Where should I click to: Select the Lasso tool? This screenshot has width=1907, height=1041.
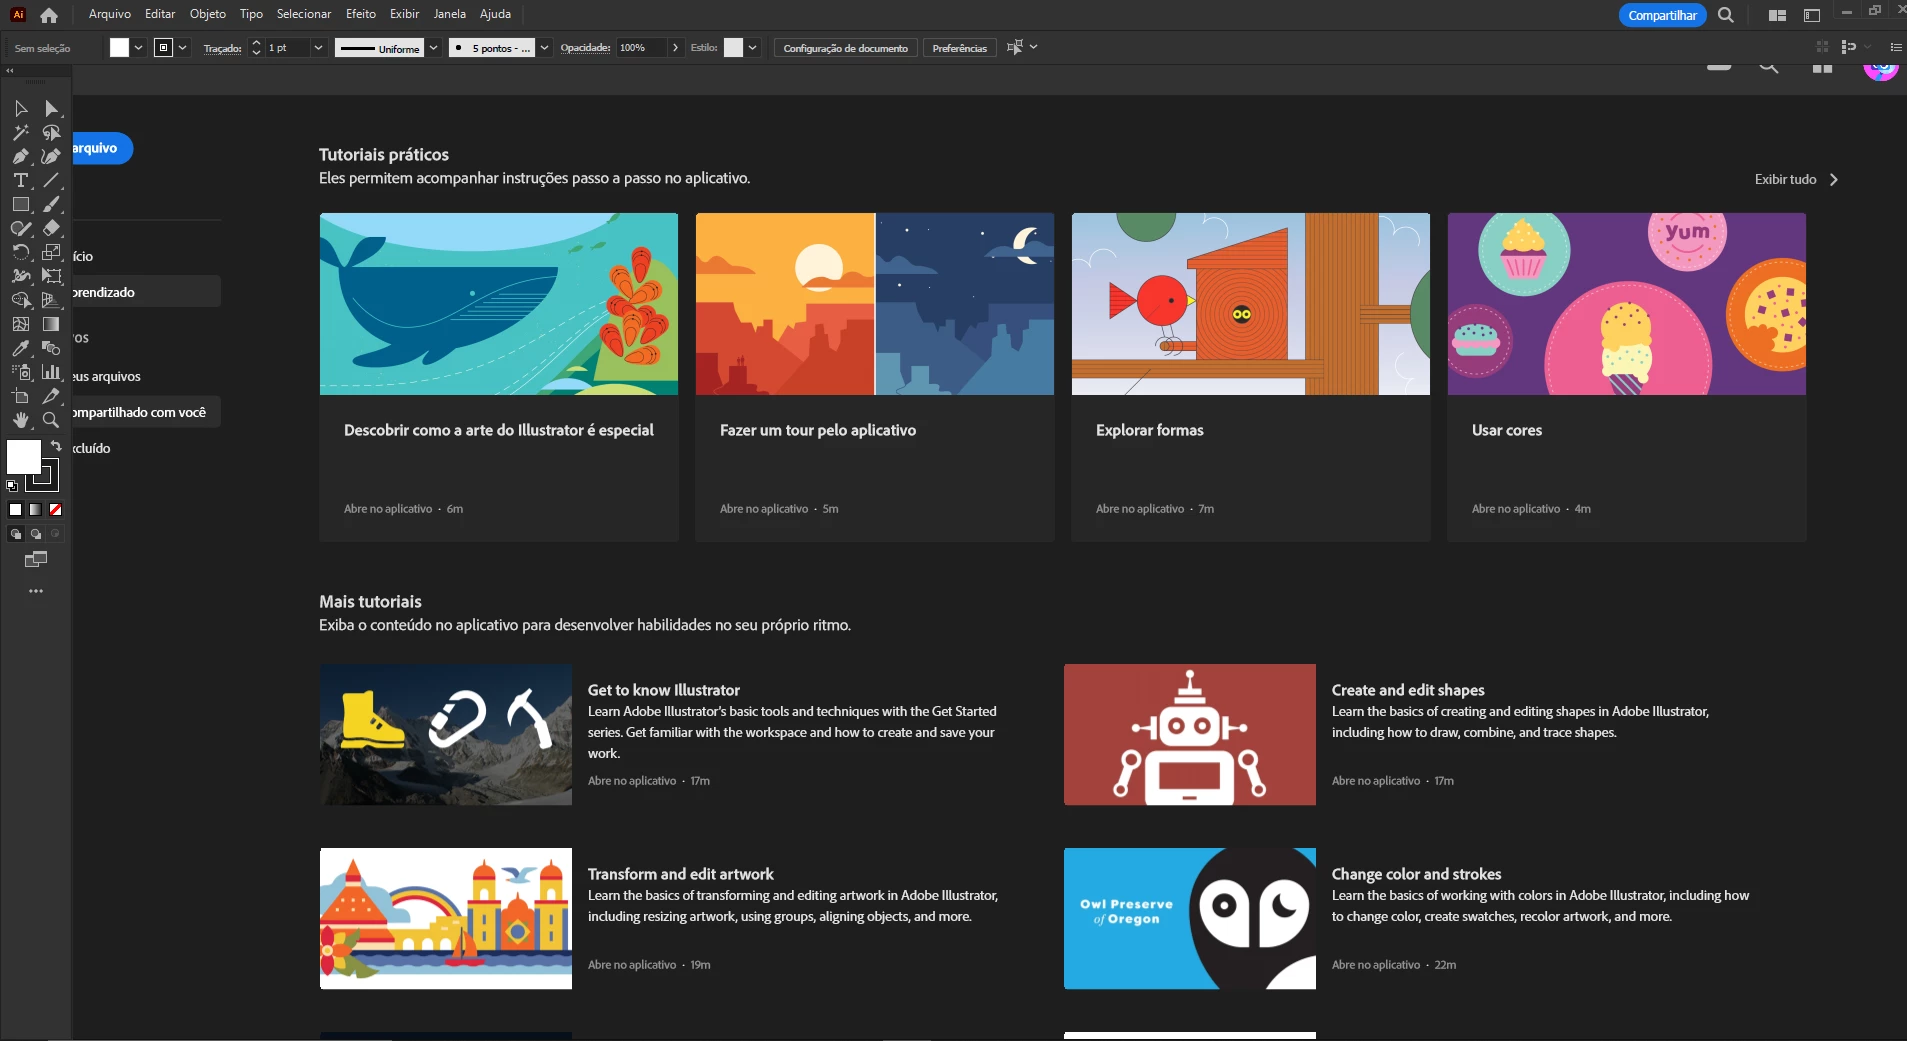tap(51, 132)
